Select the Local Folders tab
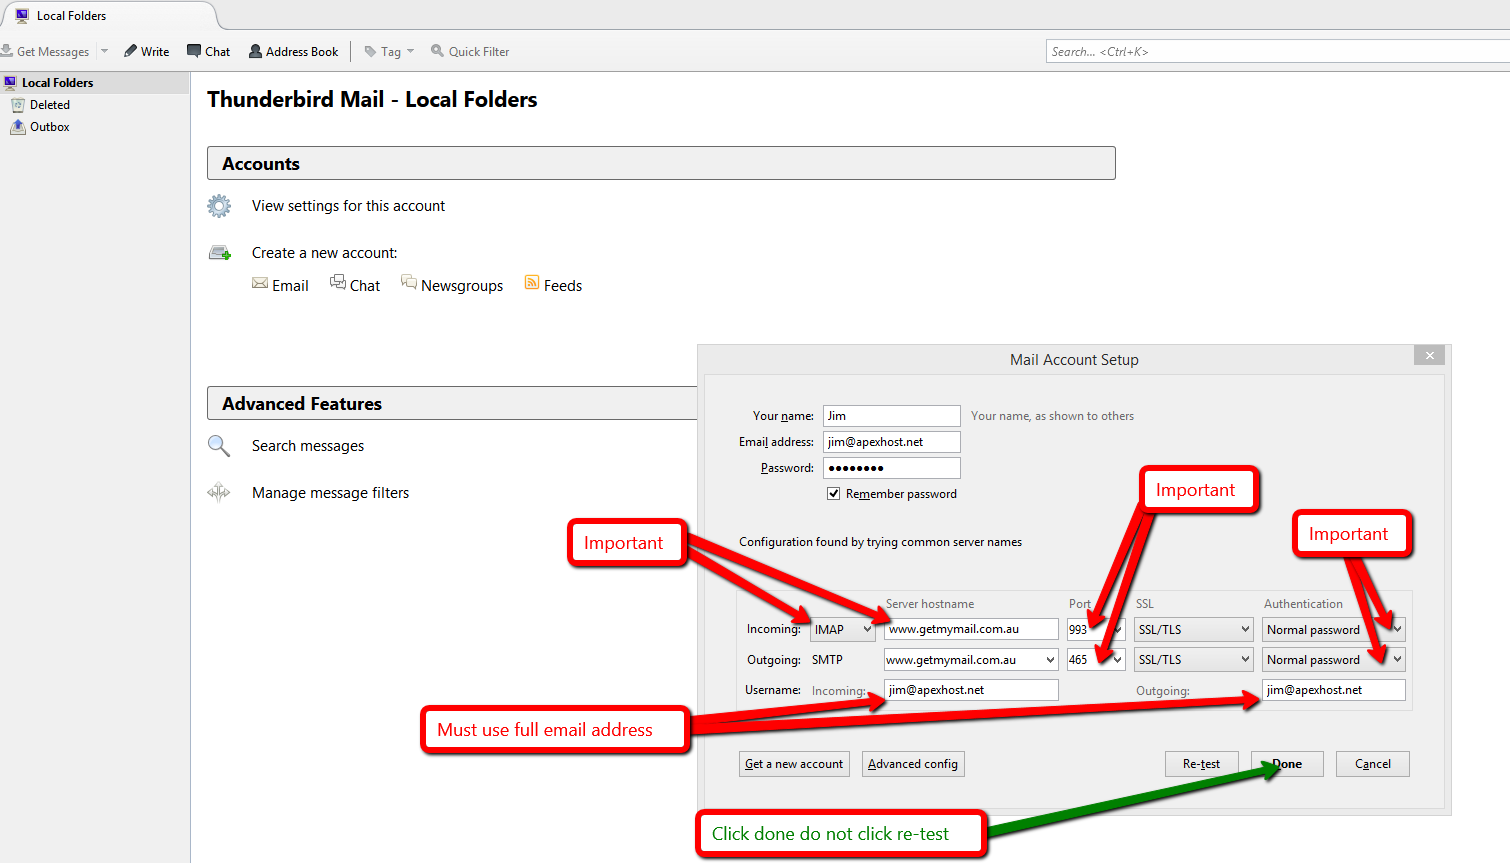Screen dimensions: 1510x863 (x=108, y=16)
